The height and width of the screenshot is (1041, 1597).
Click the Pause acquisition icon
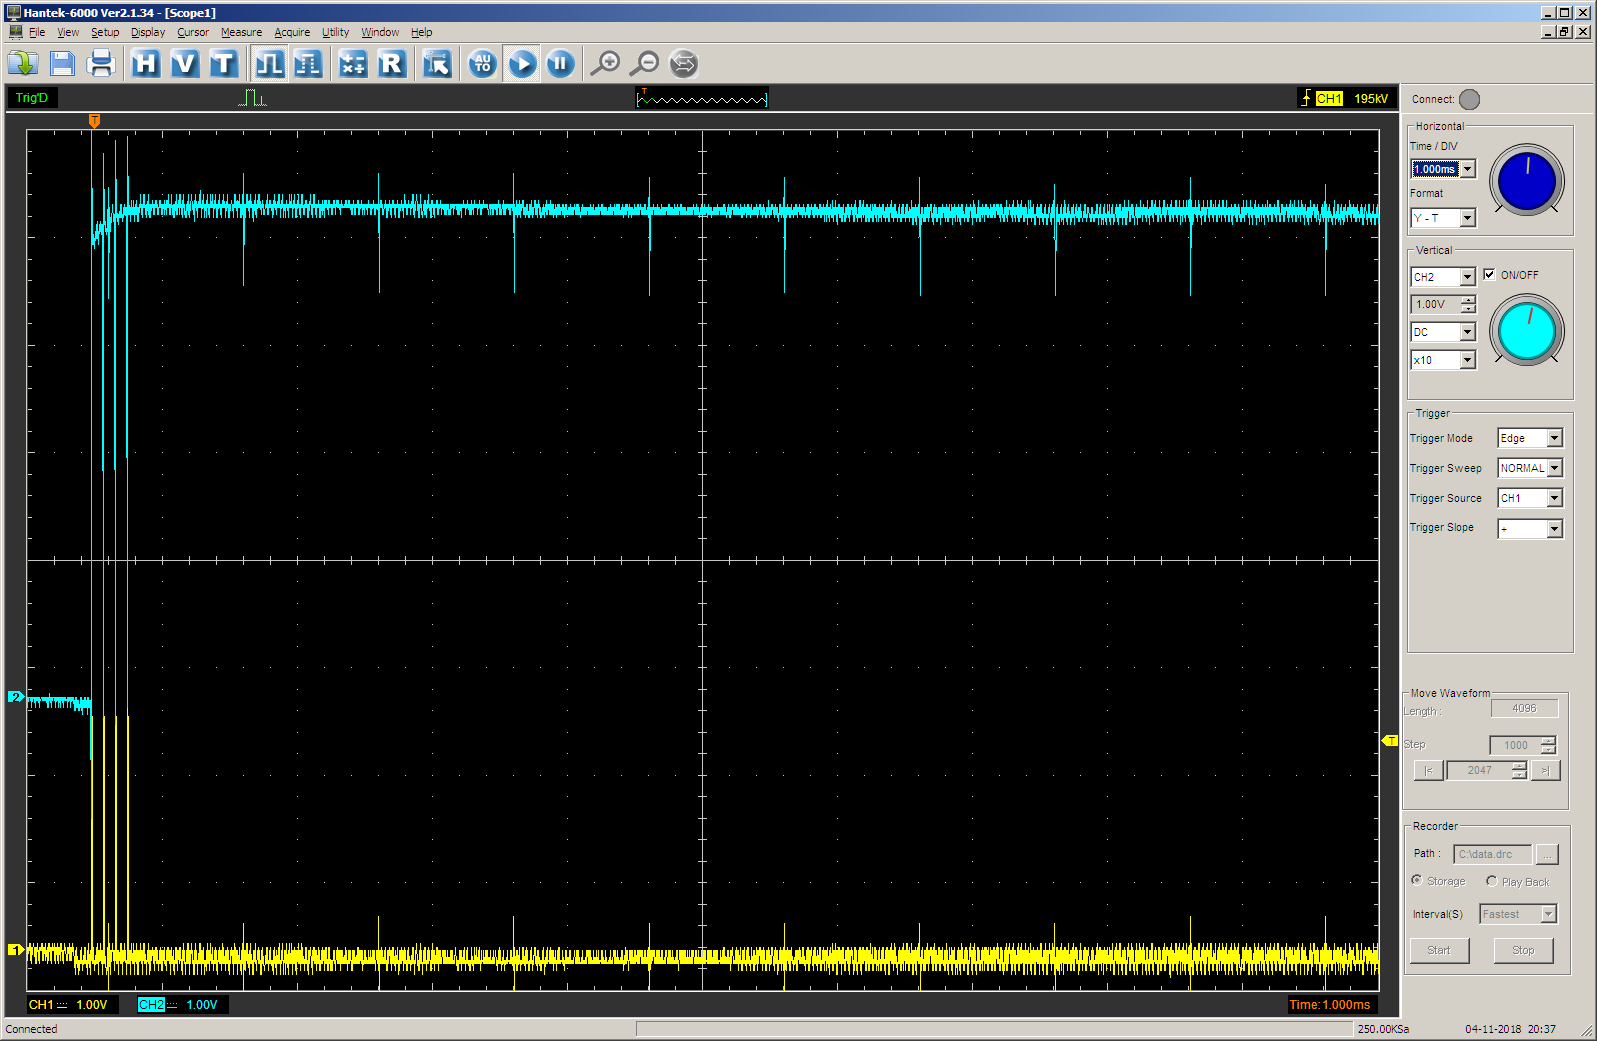[x=561, y=64]
